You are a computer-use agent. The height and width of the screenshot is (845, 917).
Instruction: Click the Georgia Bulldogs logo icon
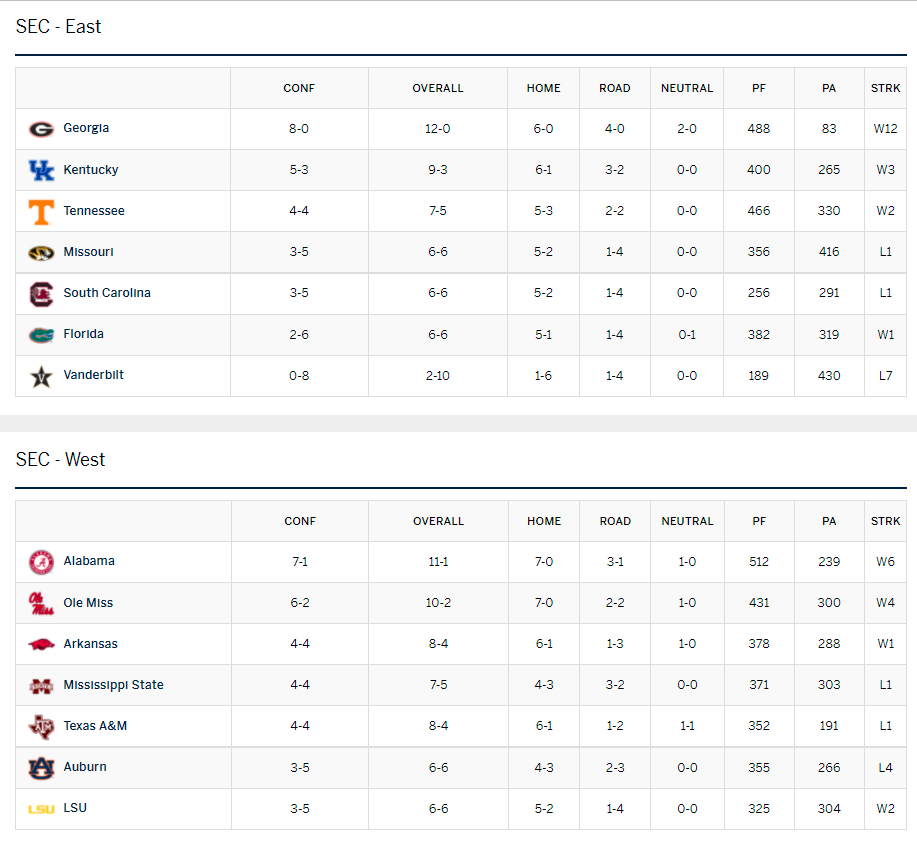point(41,129)
